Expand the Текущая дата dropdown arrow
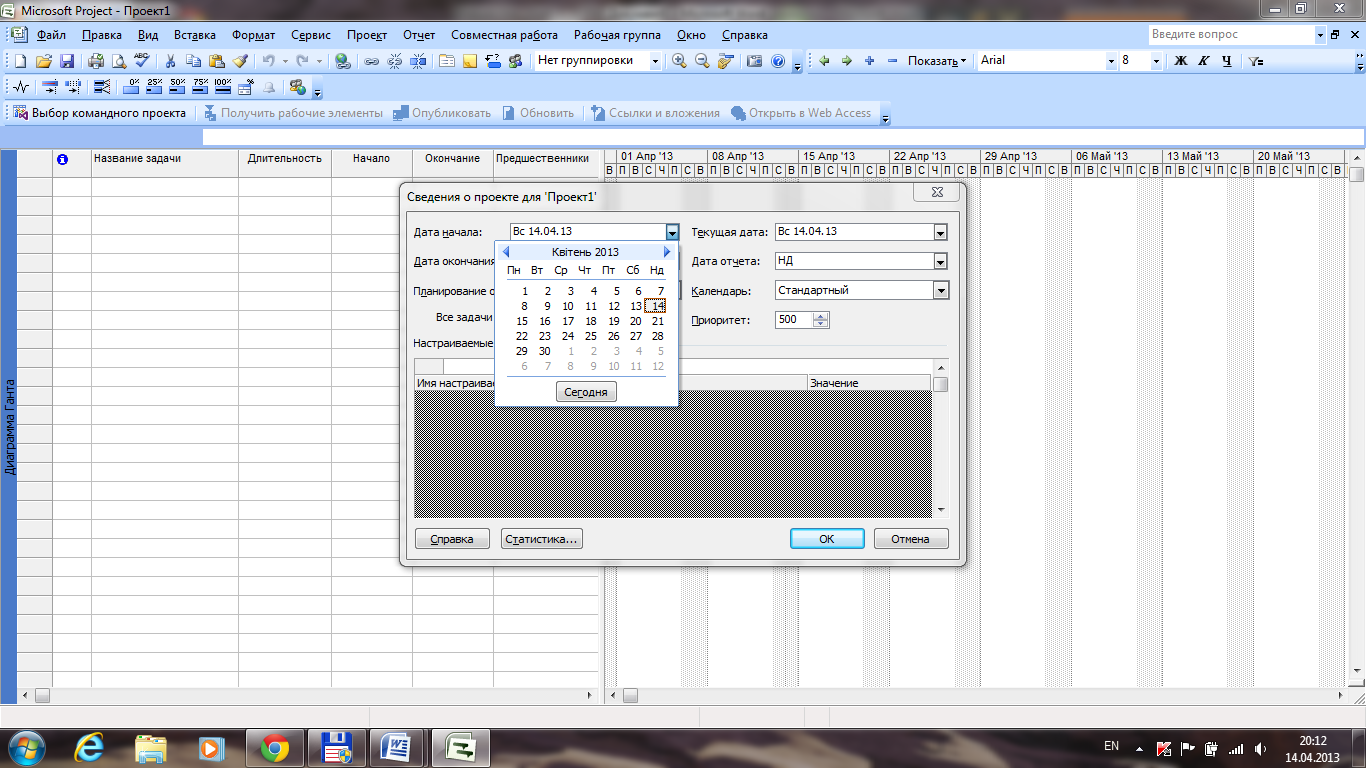Screen dimensions: 1366x768 tap(940, 232)
